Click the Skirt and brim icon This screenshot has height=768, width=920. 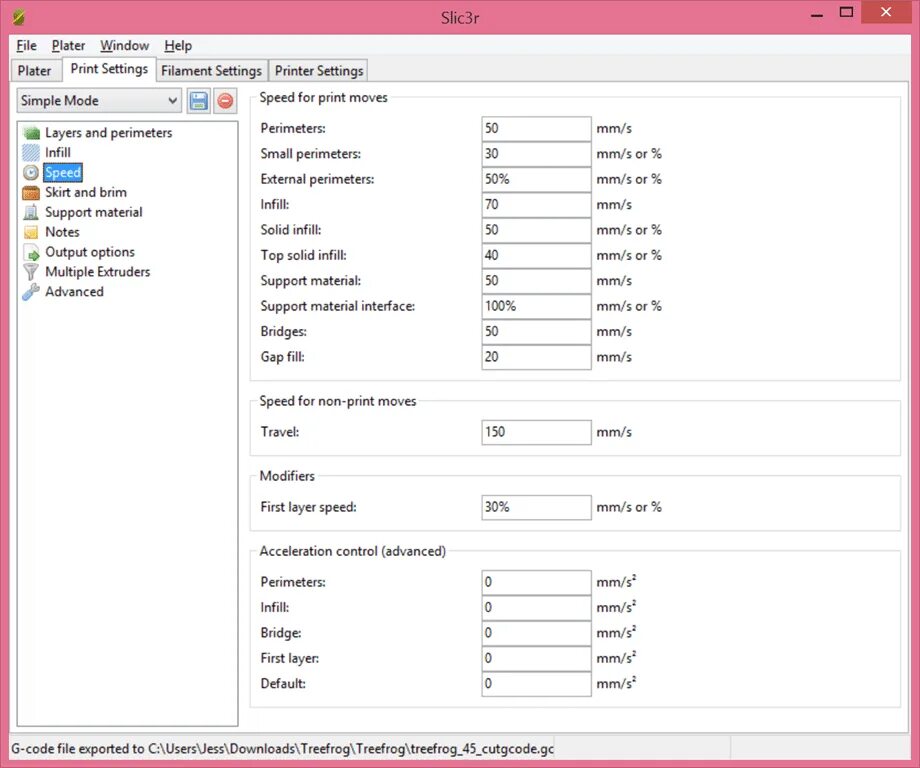click(31, 192)
